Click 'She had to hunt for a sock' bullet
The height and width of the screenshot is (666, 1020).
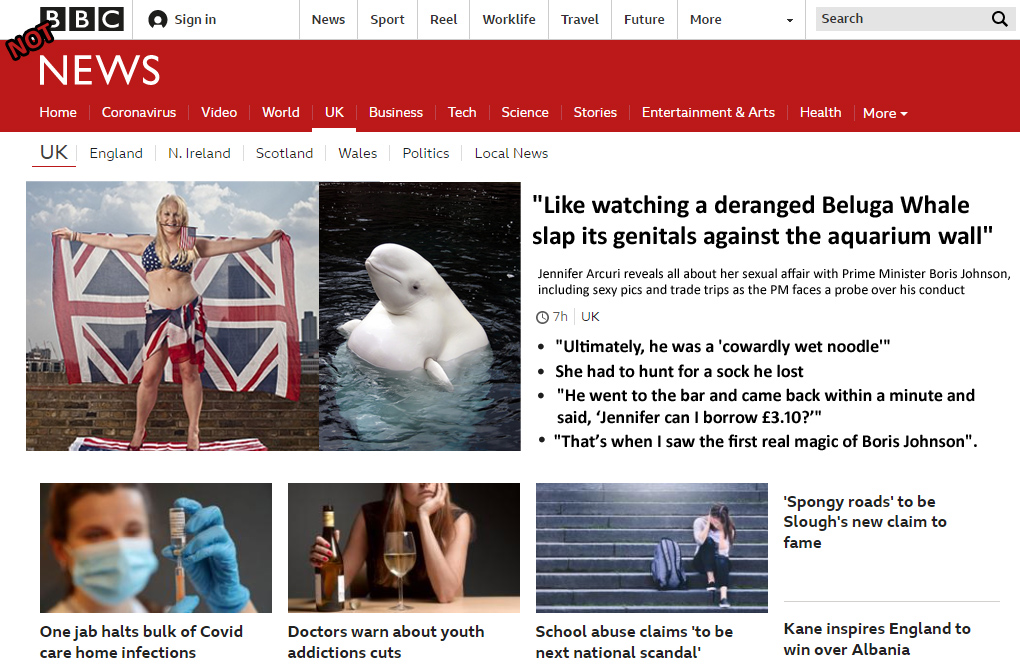[x=679, y=371]
